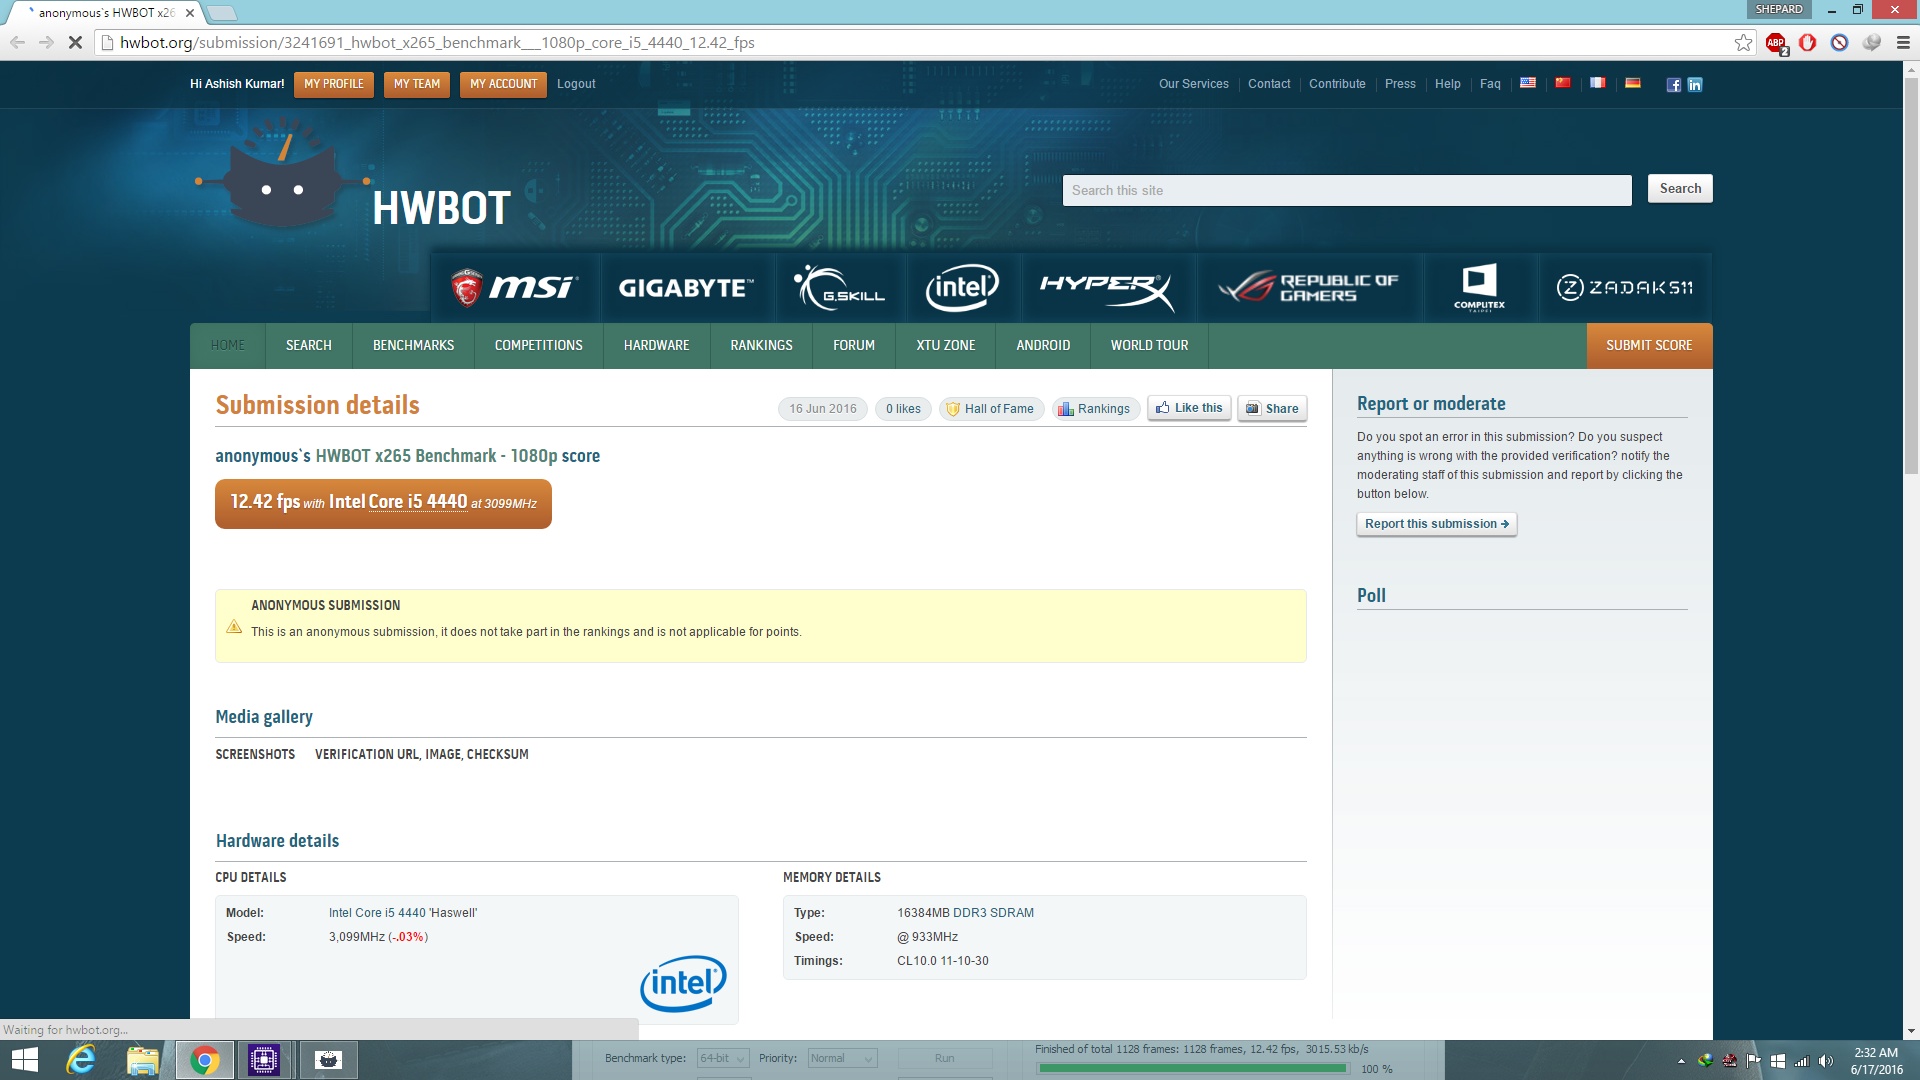
Task: Open the Hall of Fame link
Action: 991,408
